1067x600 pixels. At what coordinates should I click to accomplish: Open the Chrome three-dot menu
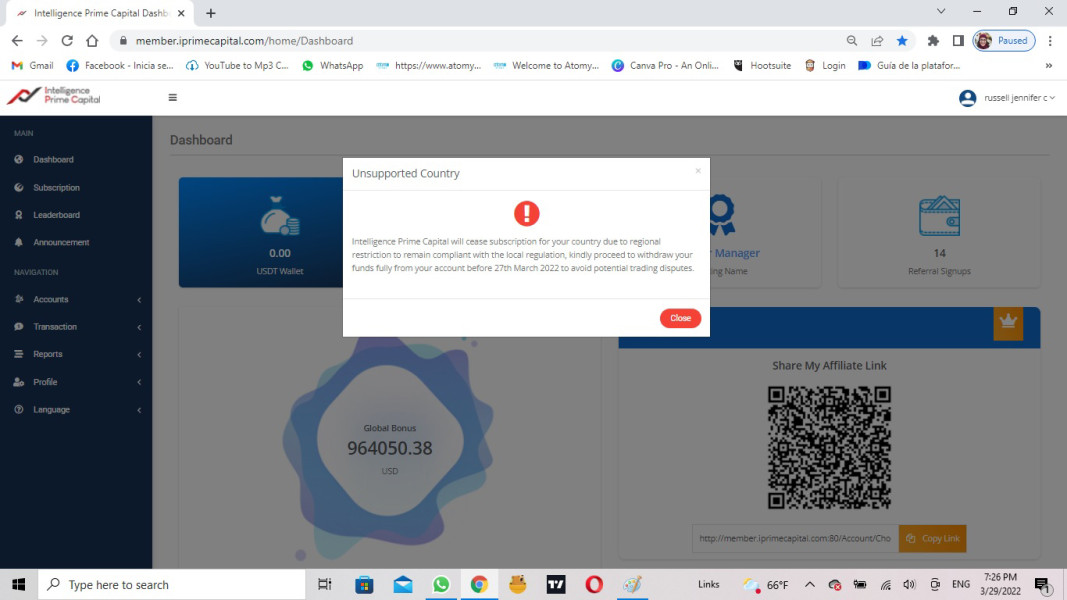point(1050,41)
